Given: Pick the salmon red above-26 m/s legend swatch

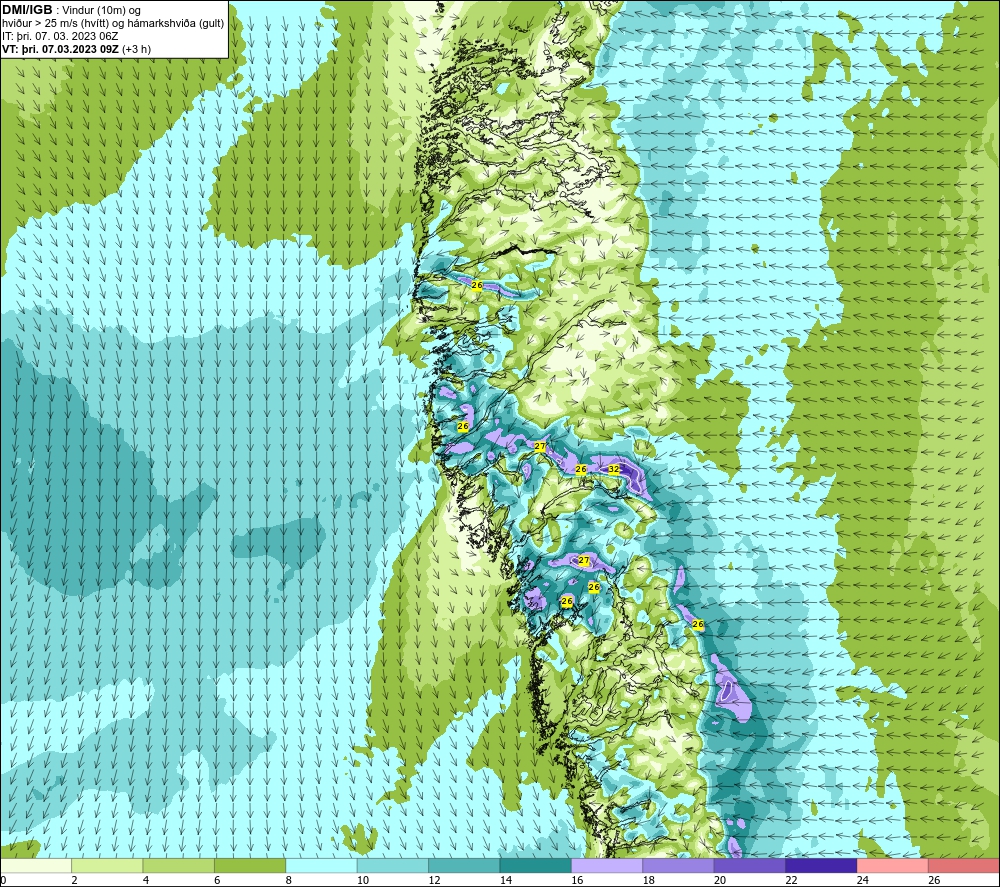Looking at the screenshot, I should [964, 865].
